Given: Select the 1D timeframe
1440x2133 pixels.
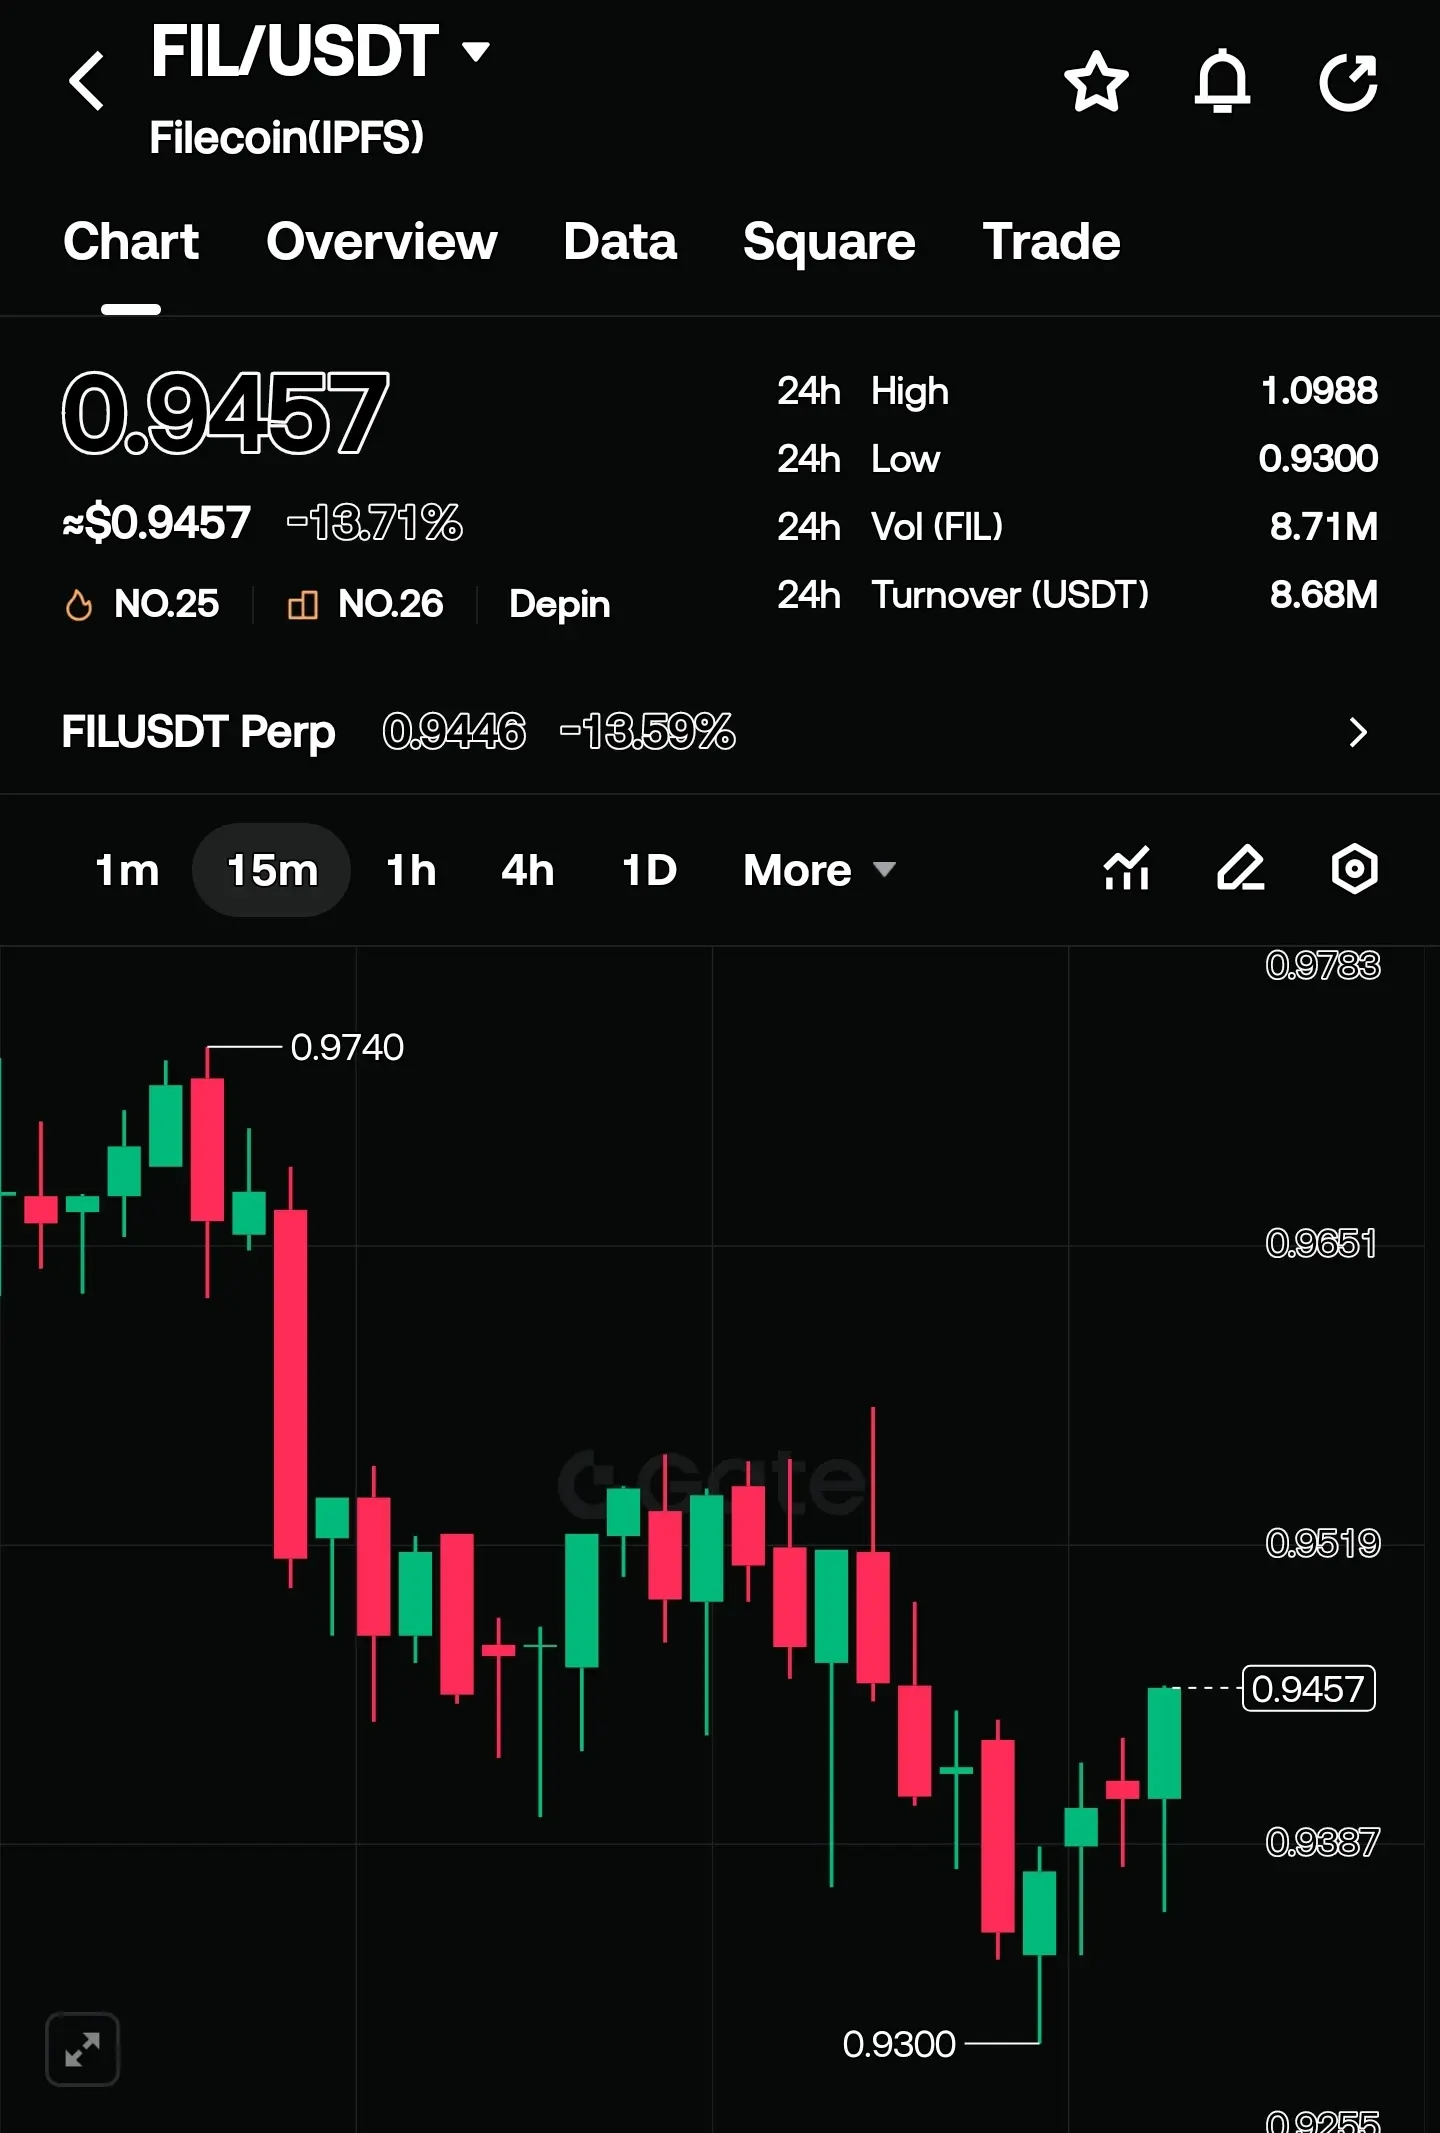Looking at the screenshot, I should 649,870.
